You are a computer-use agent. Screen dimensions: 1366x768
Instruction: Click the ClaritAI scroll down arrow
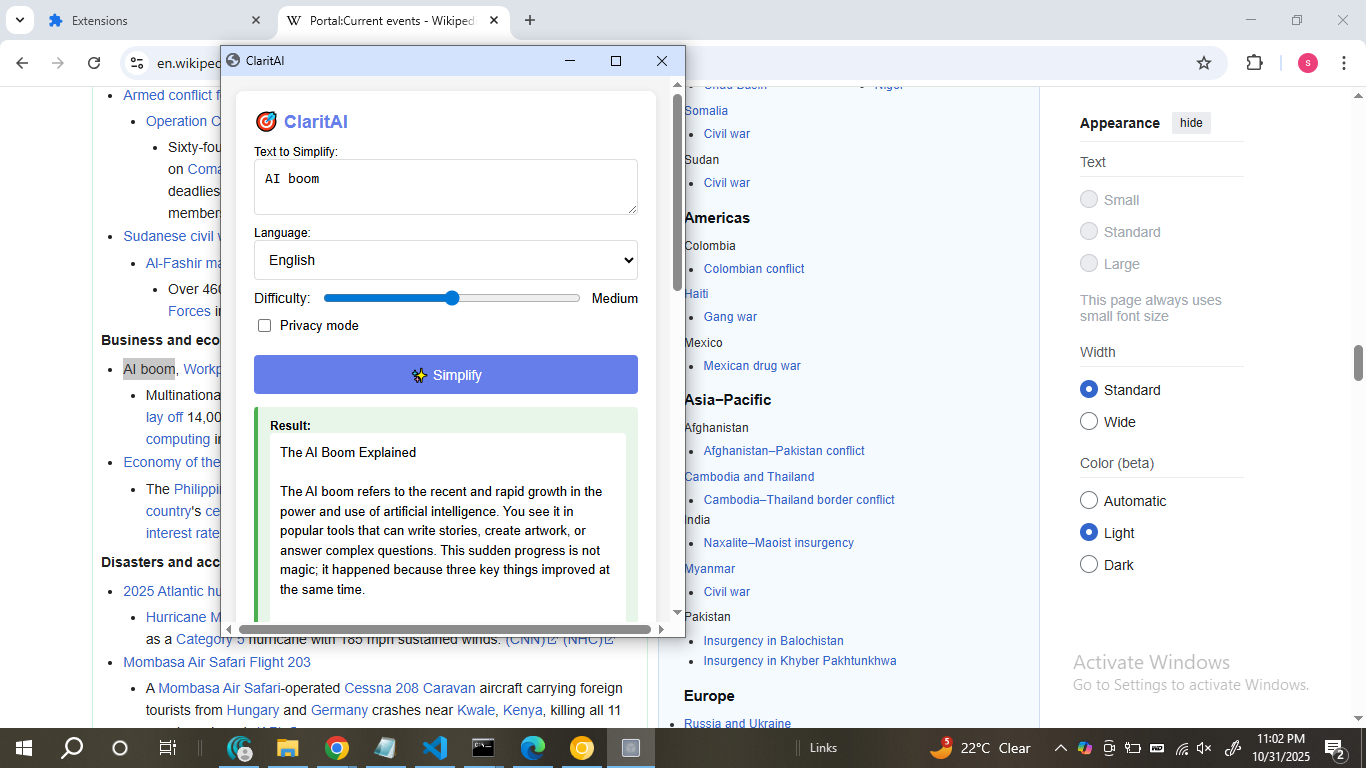click(677, 612)
